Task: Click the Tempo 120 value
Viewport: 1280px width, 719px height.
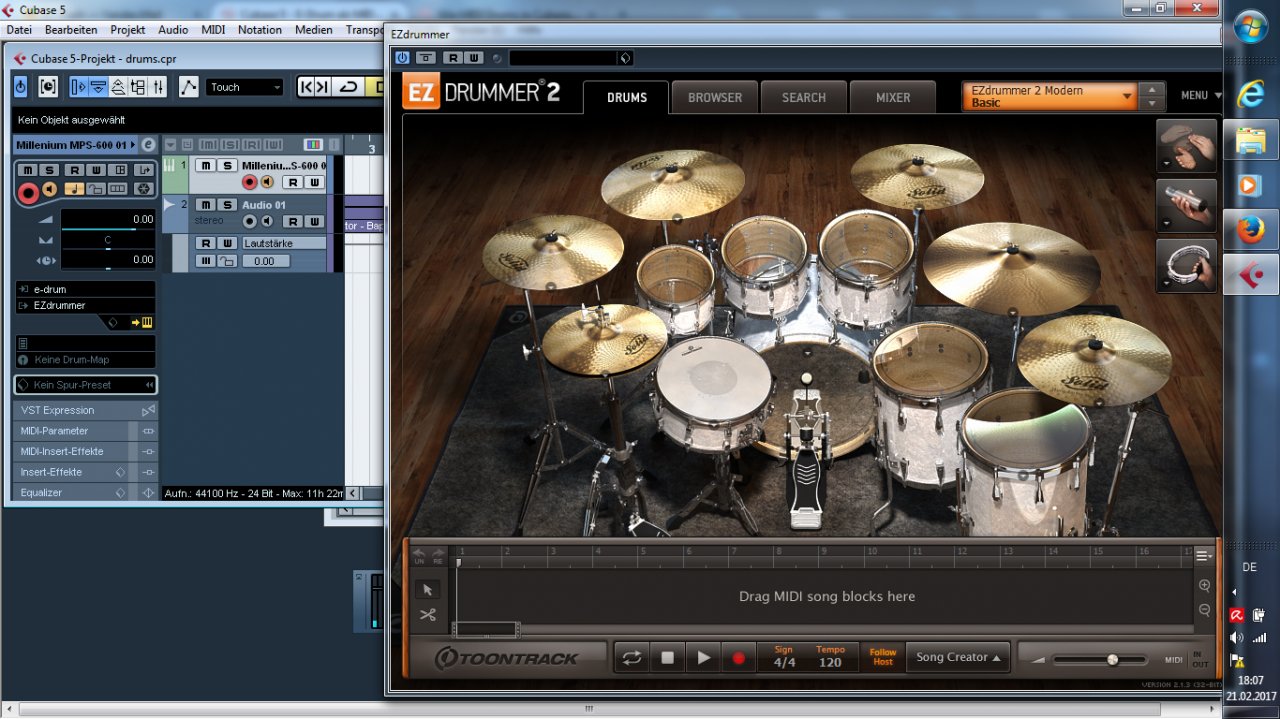Action: pyautogui.click(x=830, y=663)
